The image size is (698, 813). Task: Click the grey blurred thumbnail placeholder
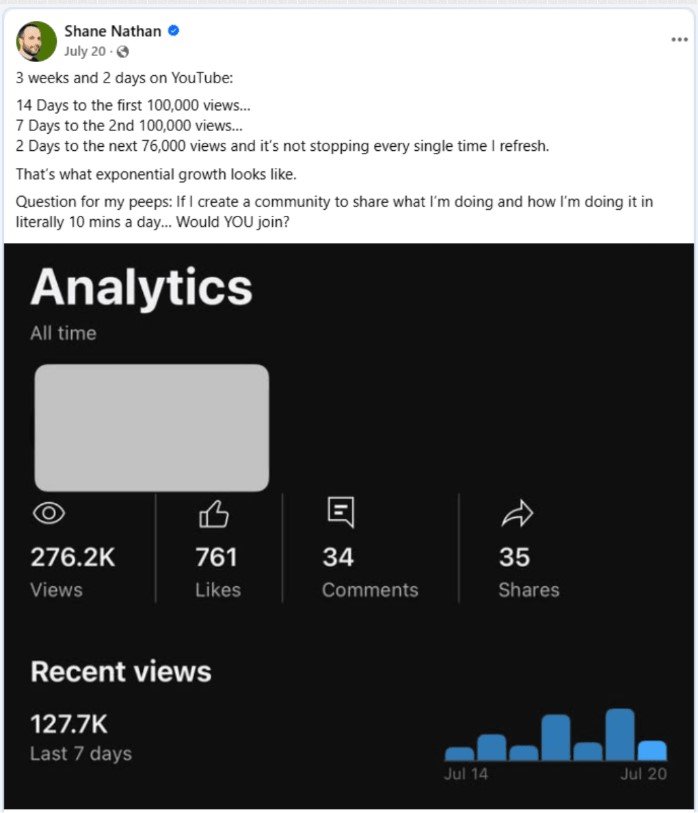coord(150,427)
